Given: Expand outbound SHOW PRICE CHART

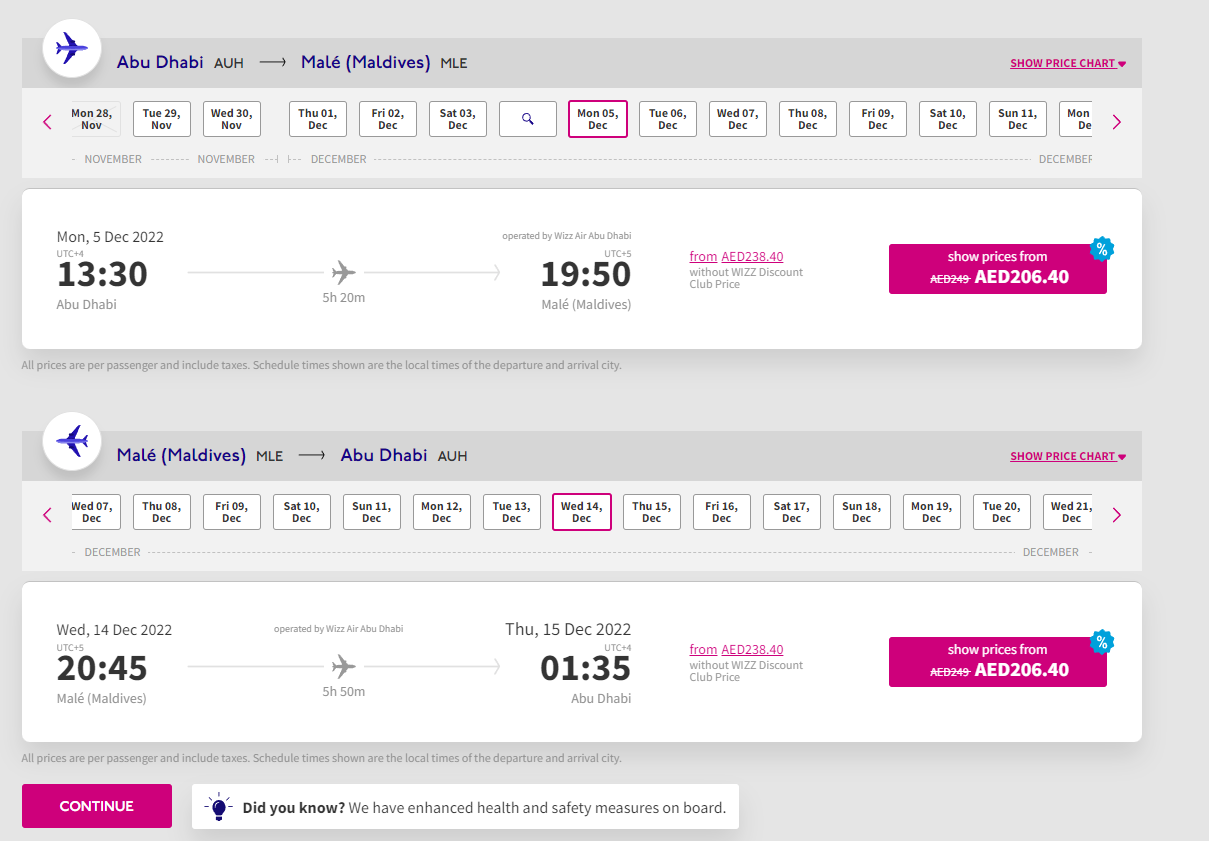Looking at the screenshot, I should coord(1068,63).
